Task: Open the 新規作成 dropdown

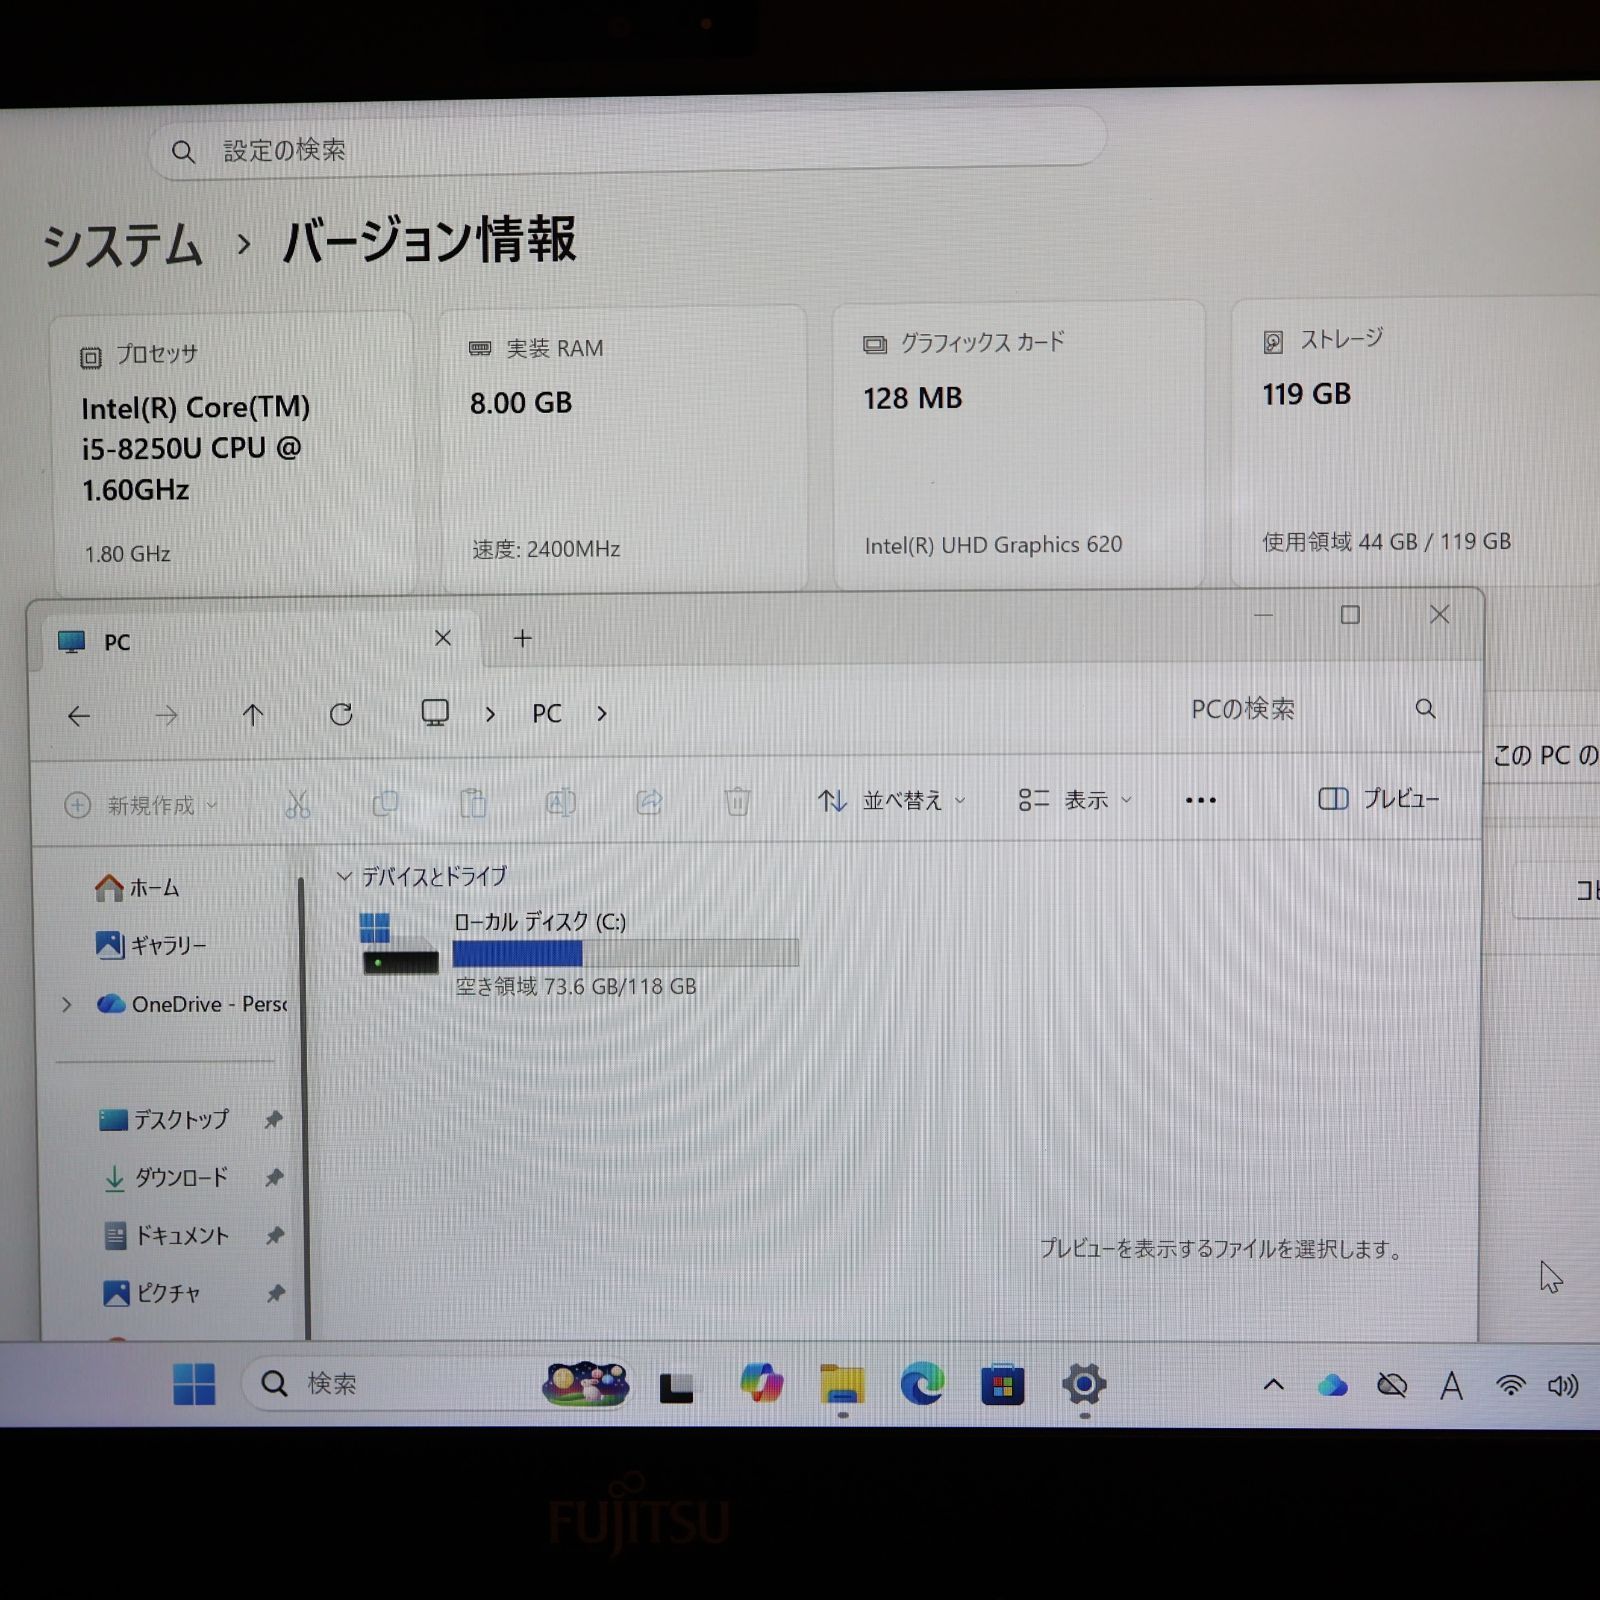Action: coord(141,805)
